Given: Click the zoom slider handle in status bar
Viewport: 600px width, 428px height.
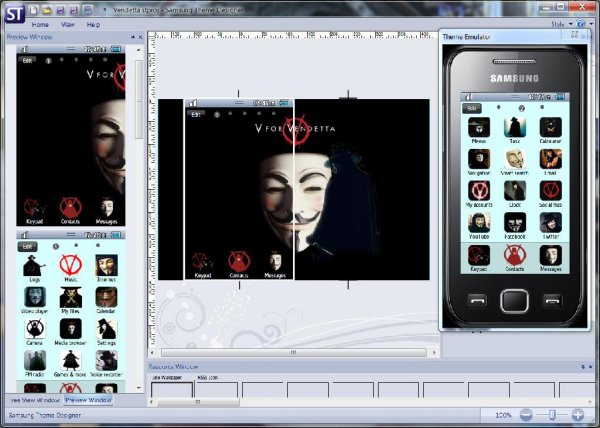Looking at the screenshot, I should [x=552, y=415].
